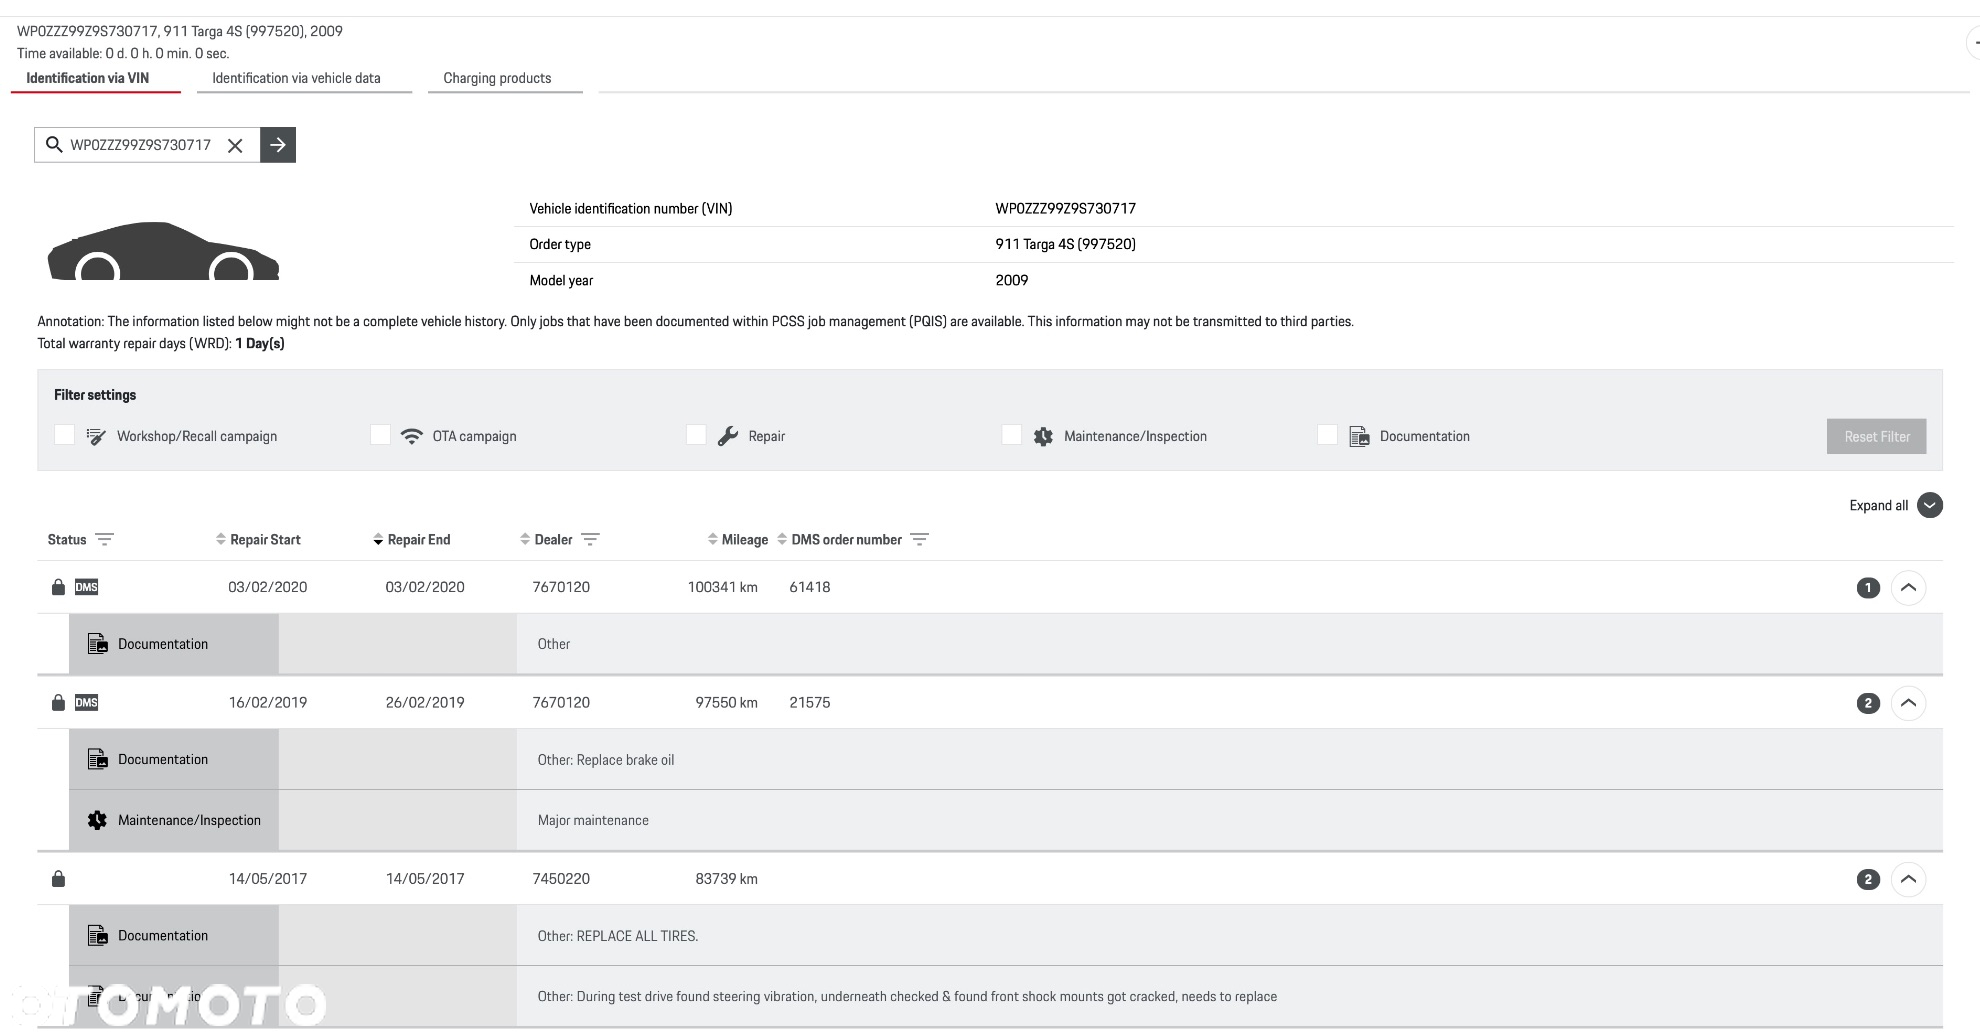Viewport: 1980px width, 1036px height.
Task: Collapse the 16/02/2019 job entry
Action: [1908, 703]
